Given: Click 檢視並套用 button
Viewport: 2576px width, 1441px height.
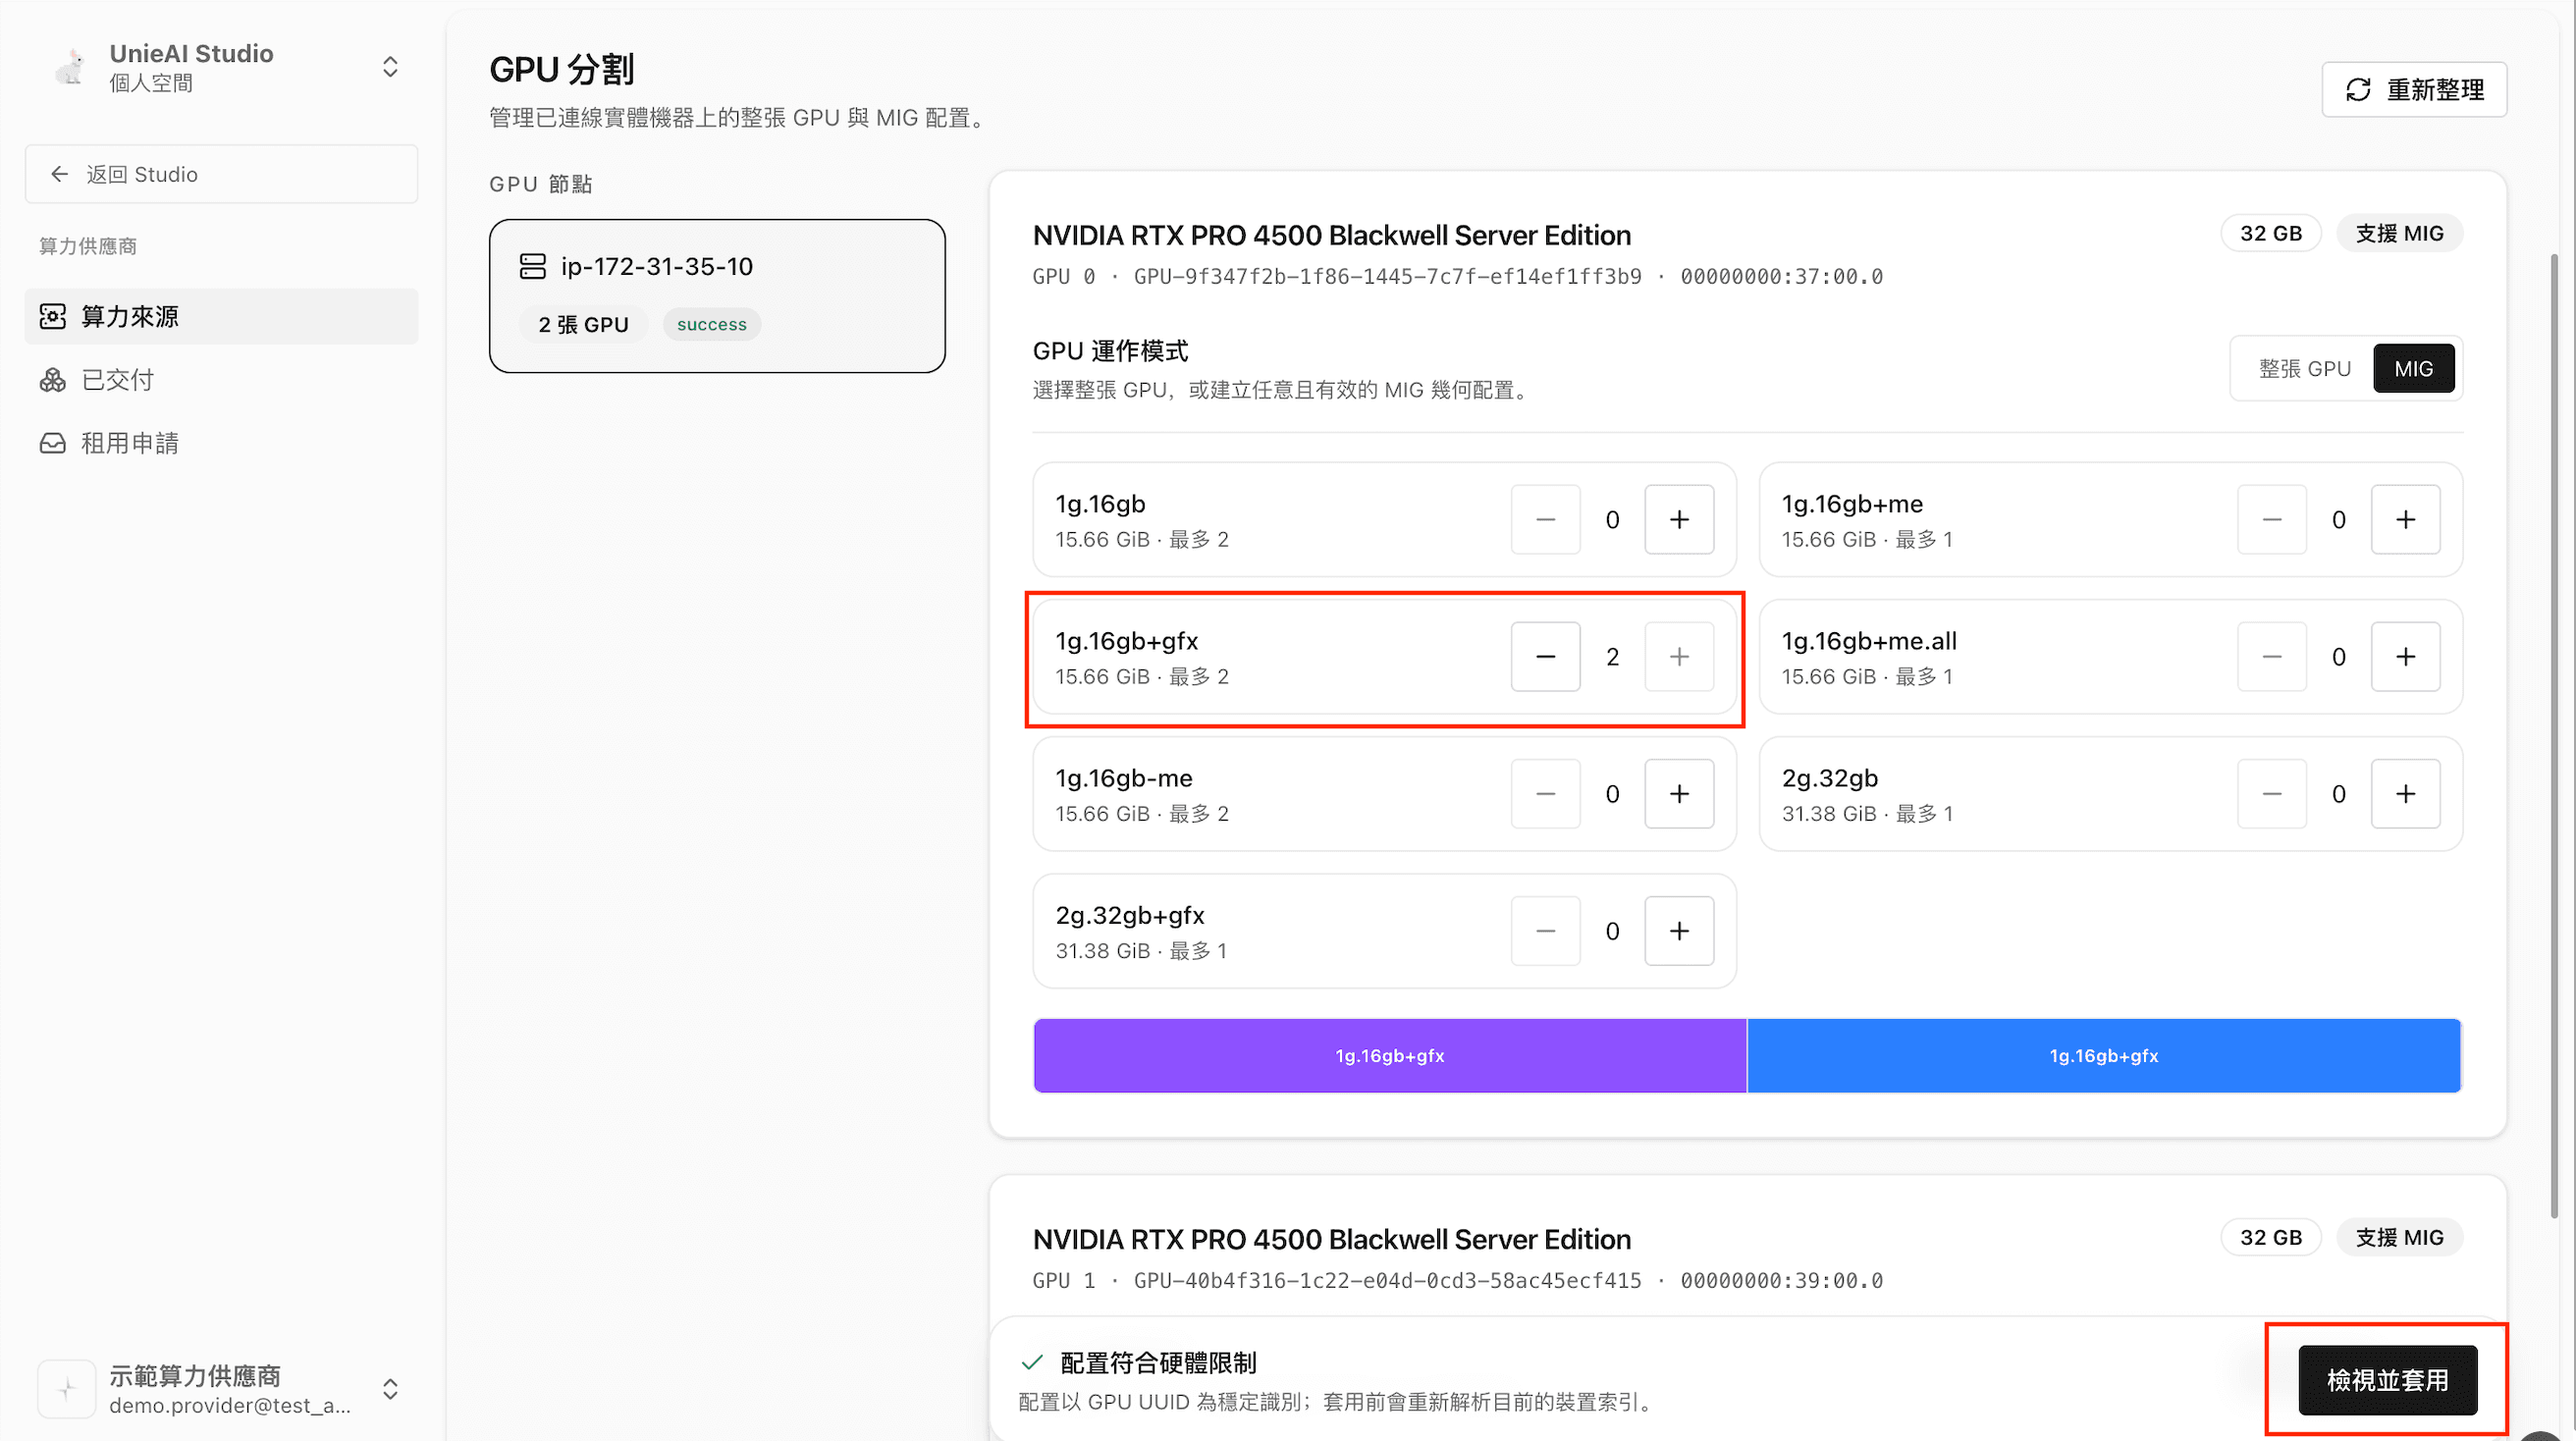Looking at the screenshot, I should pos(2387,1381).
